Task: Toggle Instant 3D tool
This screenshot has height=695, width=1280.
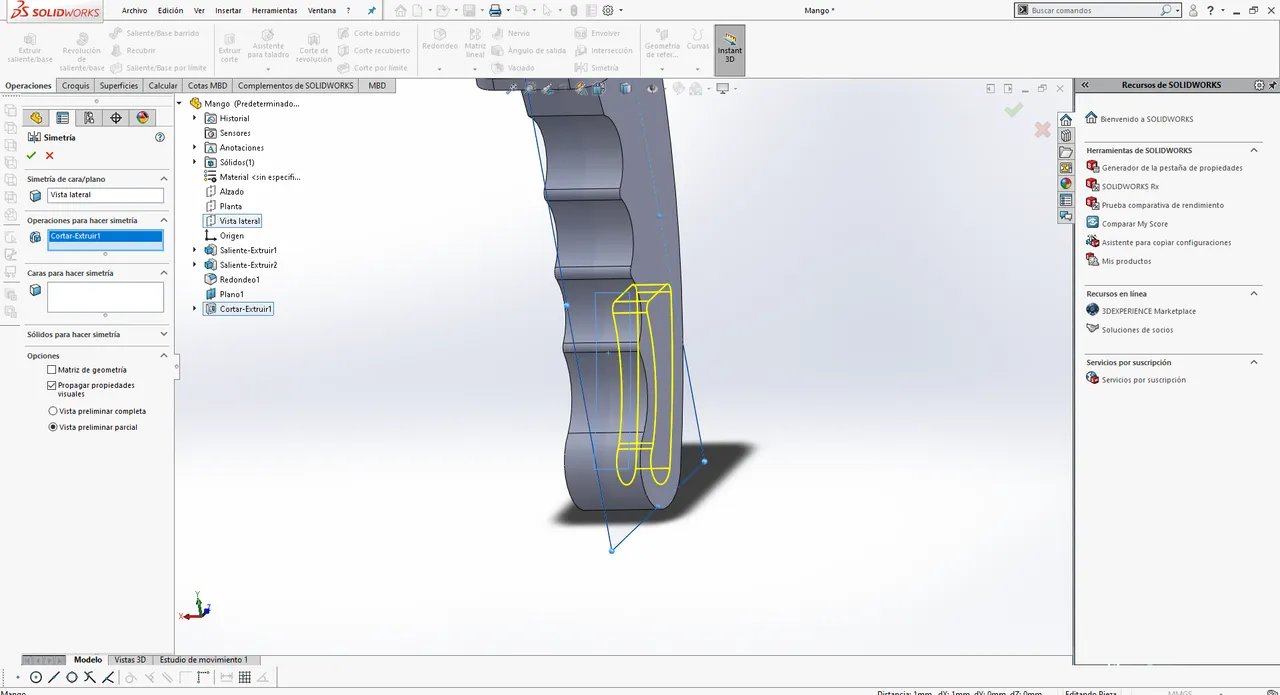Action: [x=730, y=50]
